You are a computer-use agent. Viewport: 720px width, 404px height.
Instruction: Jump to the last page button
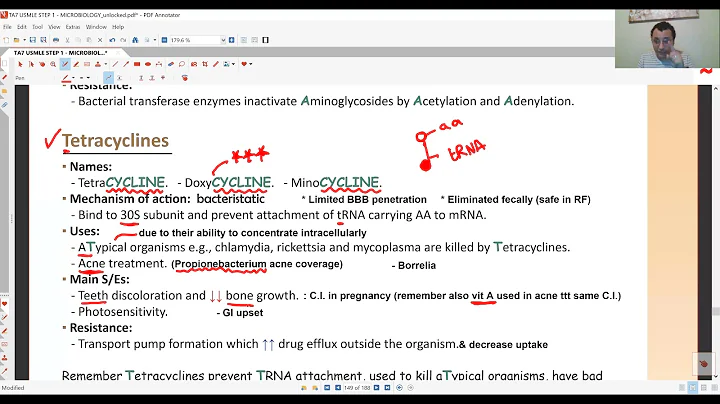(x=387, y=388)
